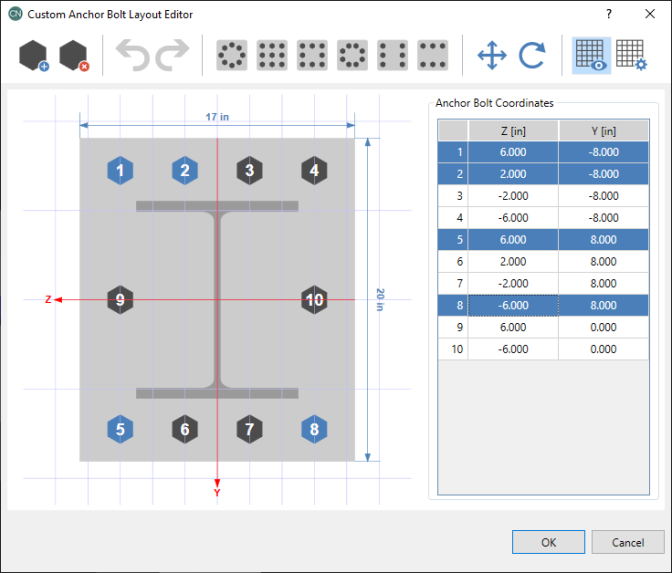The height and width of the screenshot is (573, 672).
Task: Click the Y [in] column header
Action: coord(603,131)
